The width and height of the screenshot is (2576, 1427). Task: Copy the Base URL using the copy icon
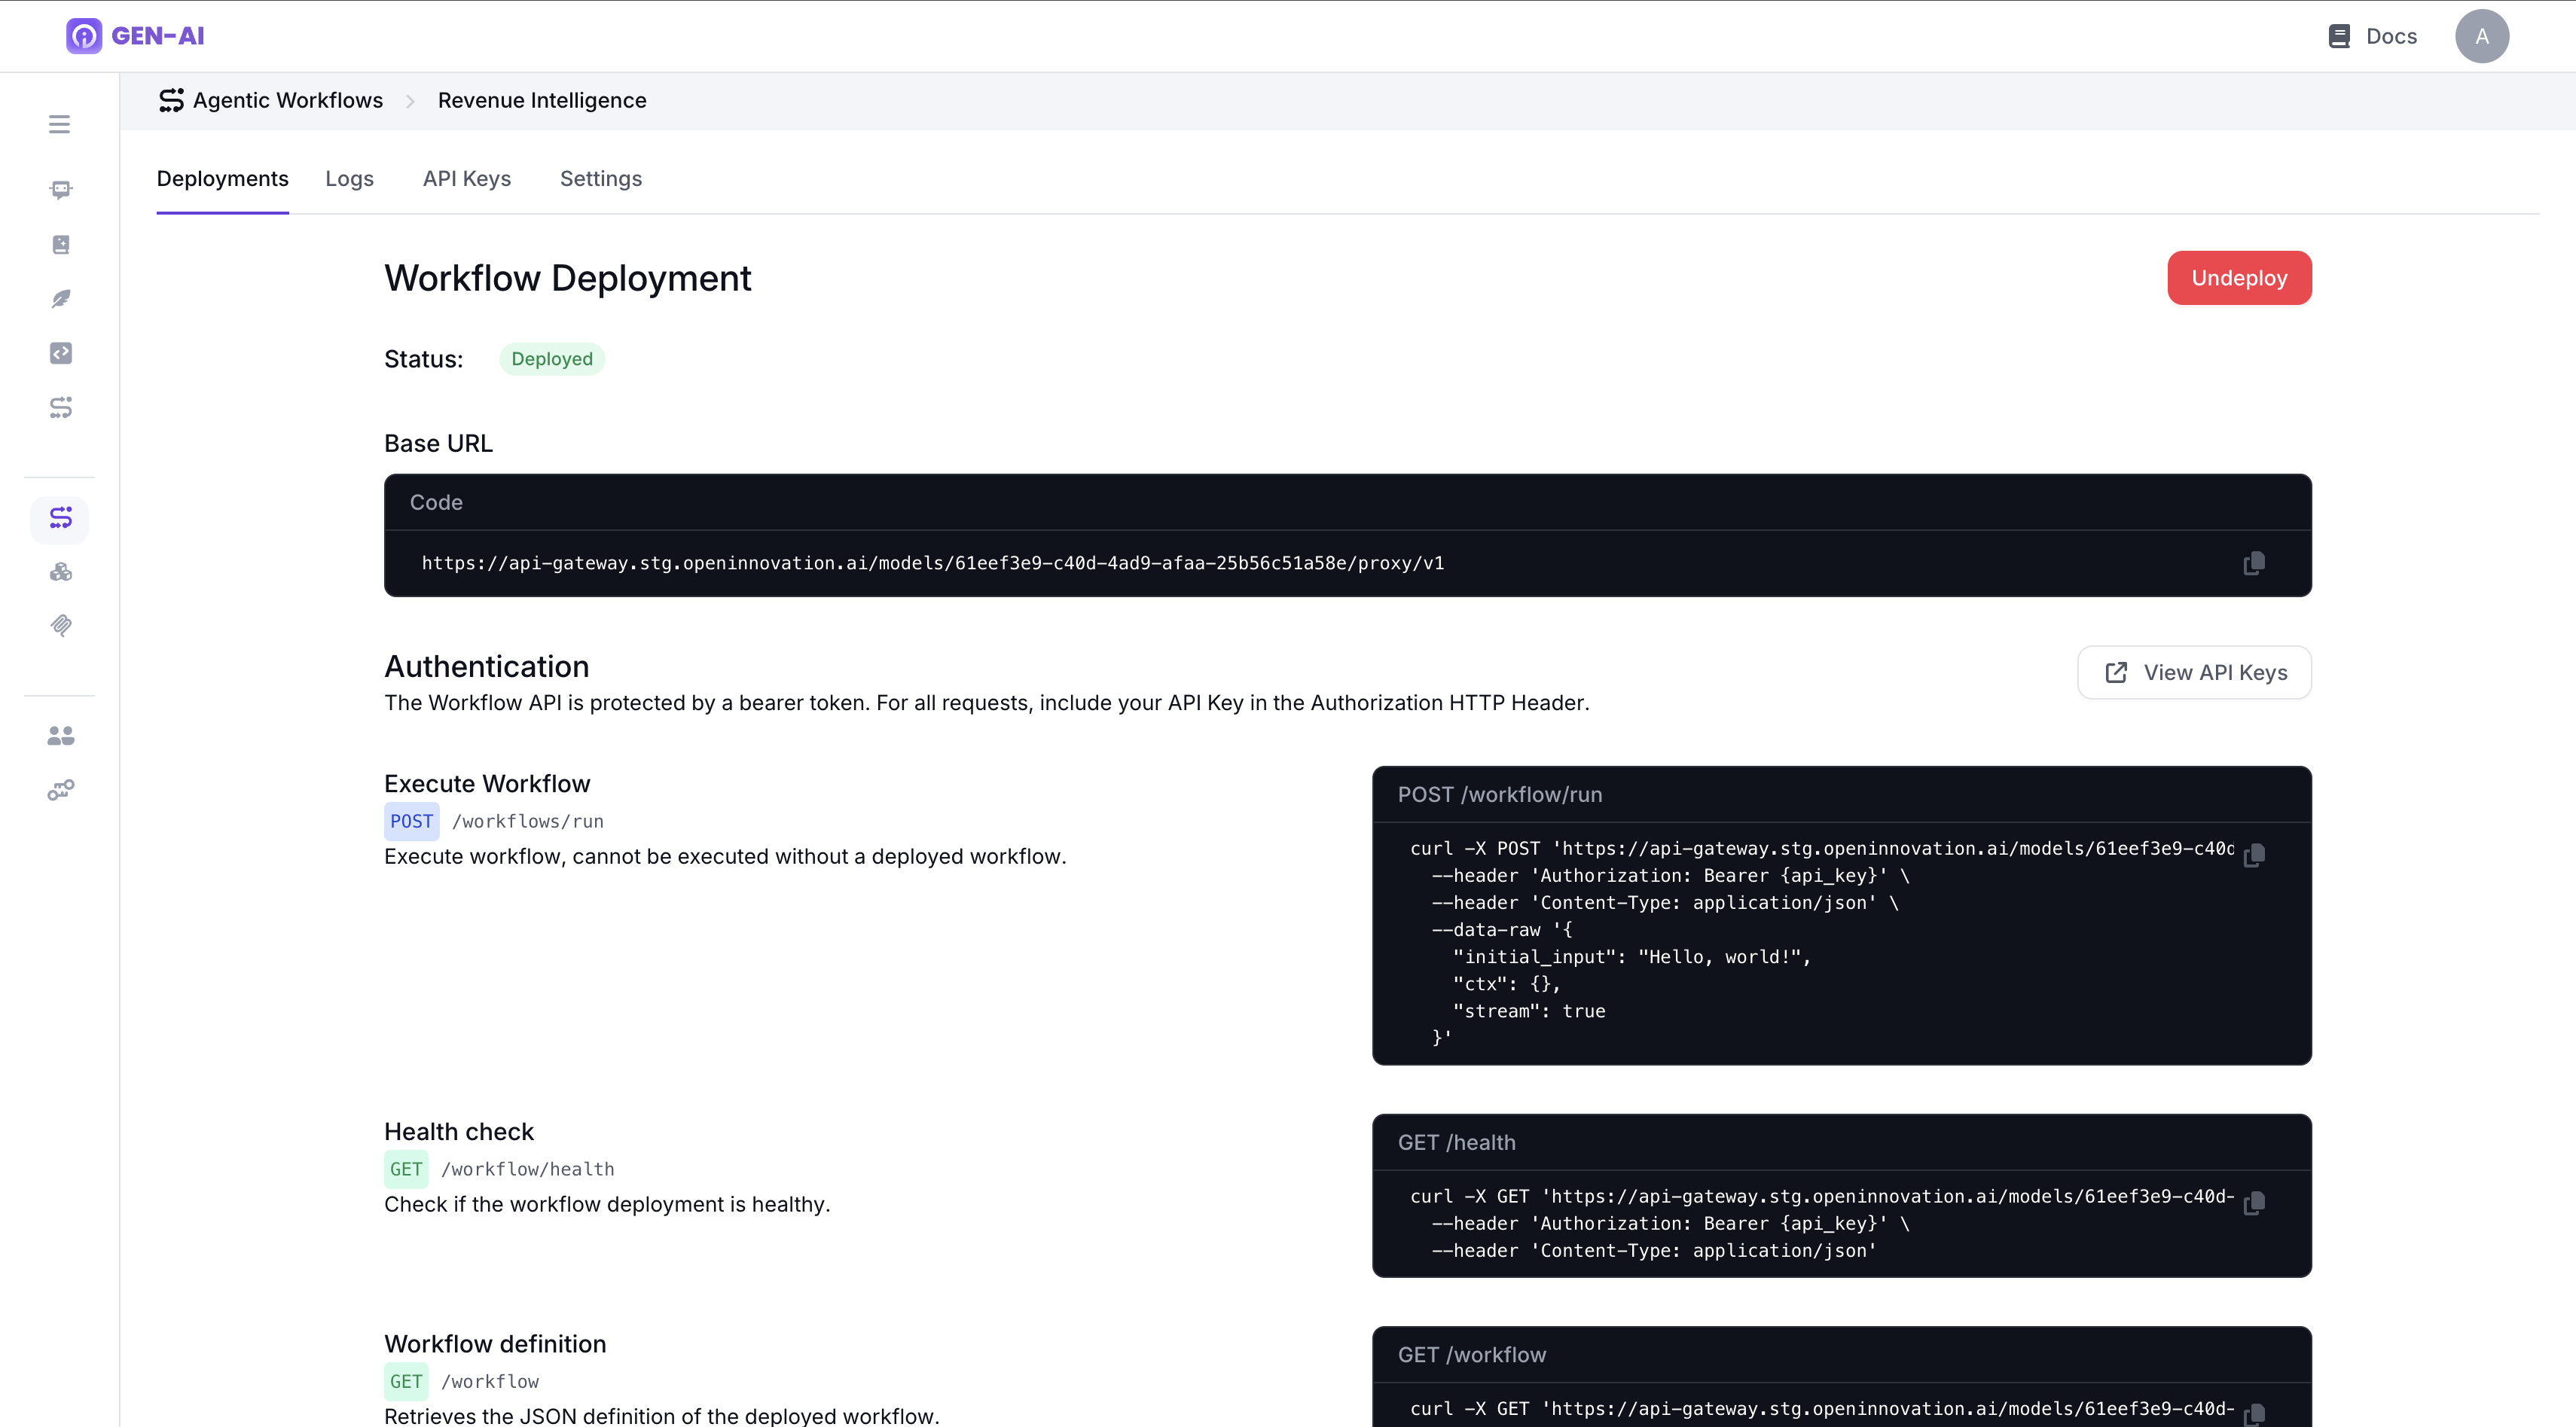[2254, 564]
